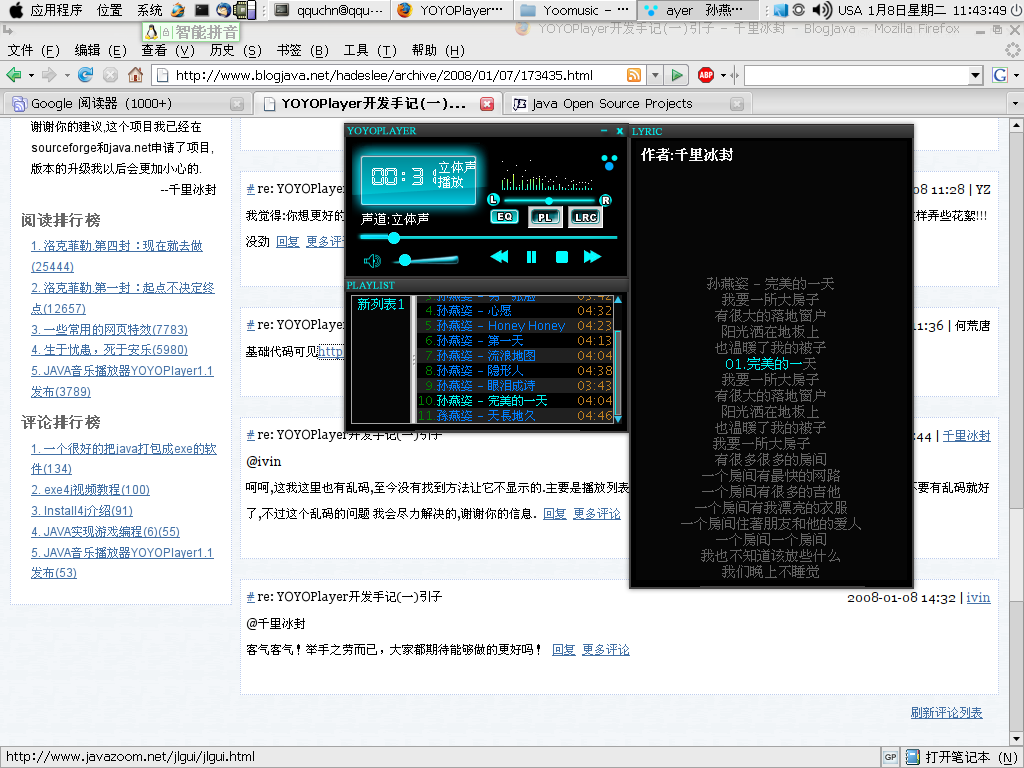Select track 5 Honey Honey
1024x768 pixels.
coord(515,326)
